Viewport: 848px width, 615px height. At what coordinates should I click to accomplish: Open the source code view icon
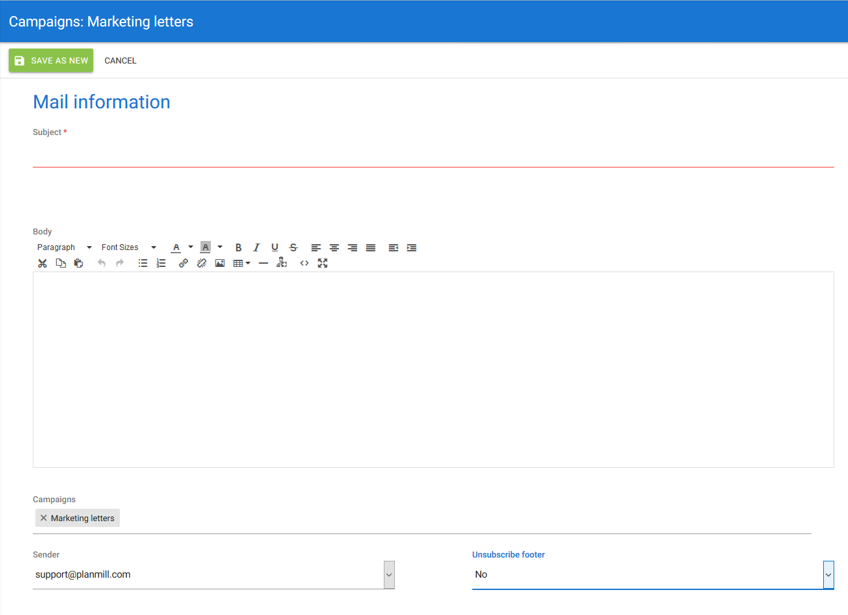click(304, 264)
